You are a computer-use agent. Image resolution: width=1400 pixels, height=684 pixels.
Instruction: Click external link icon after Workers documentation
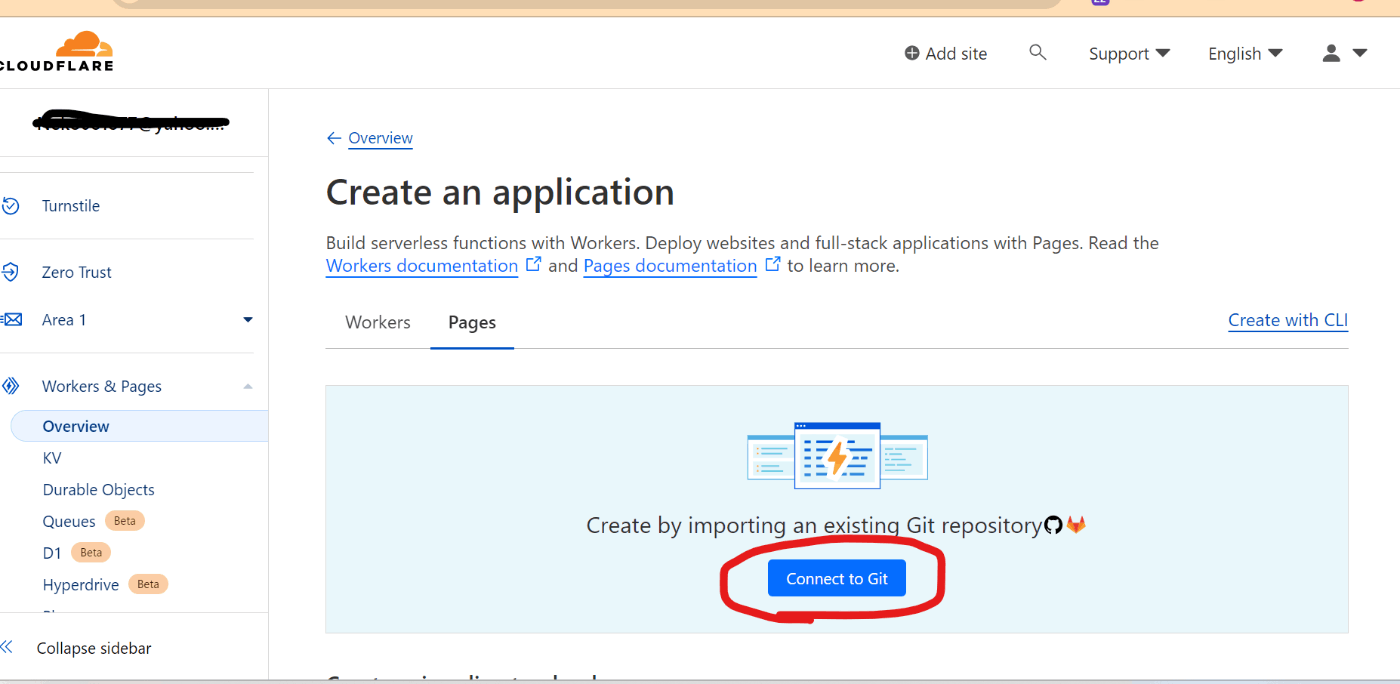(x=534, y=265)
